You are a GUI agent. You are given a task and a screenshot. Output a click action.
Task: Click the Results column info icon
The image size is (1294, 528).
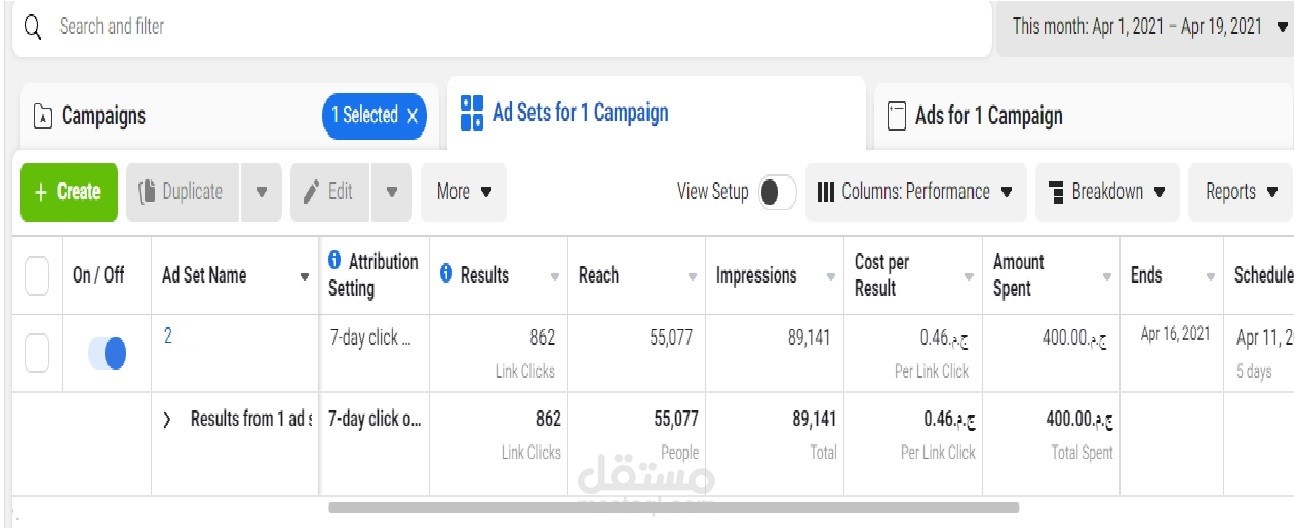tap(446, 275)
